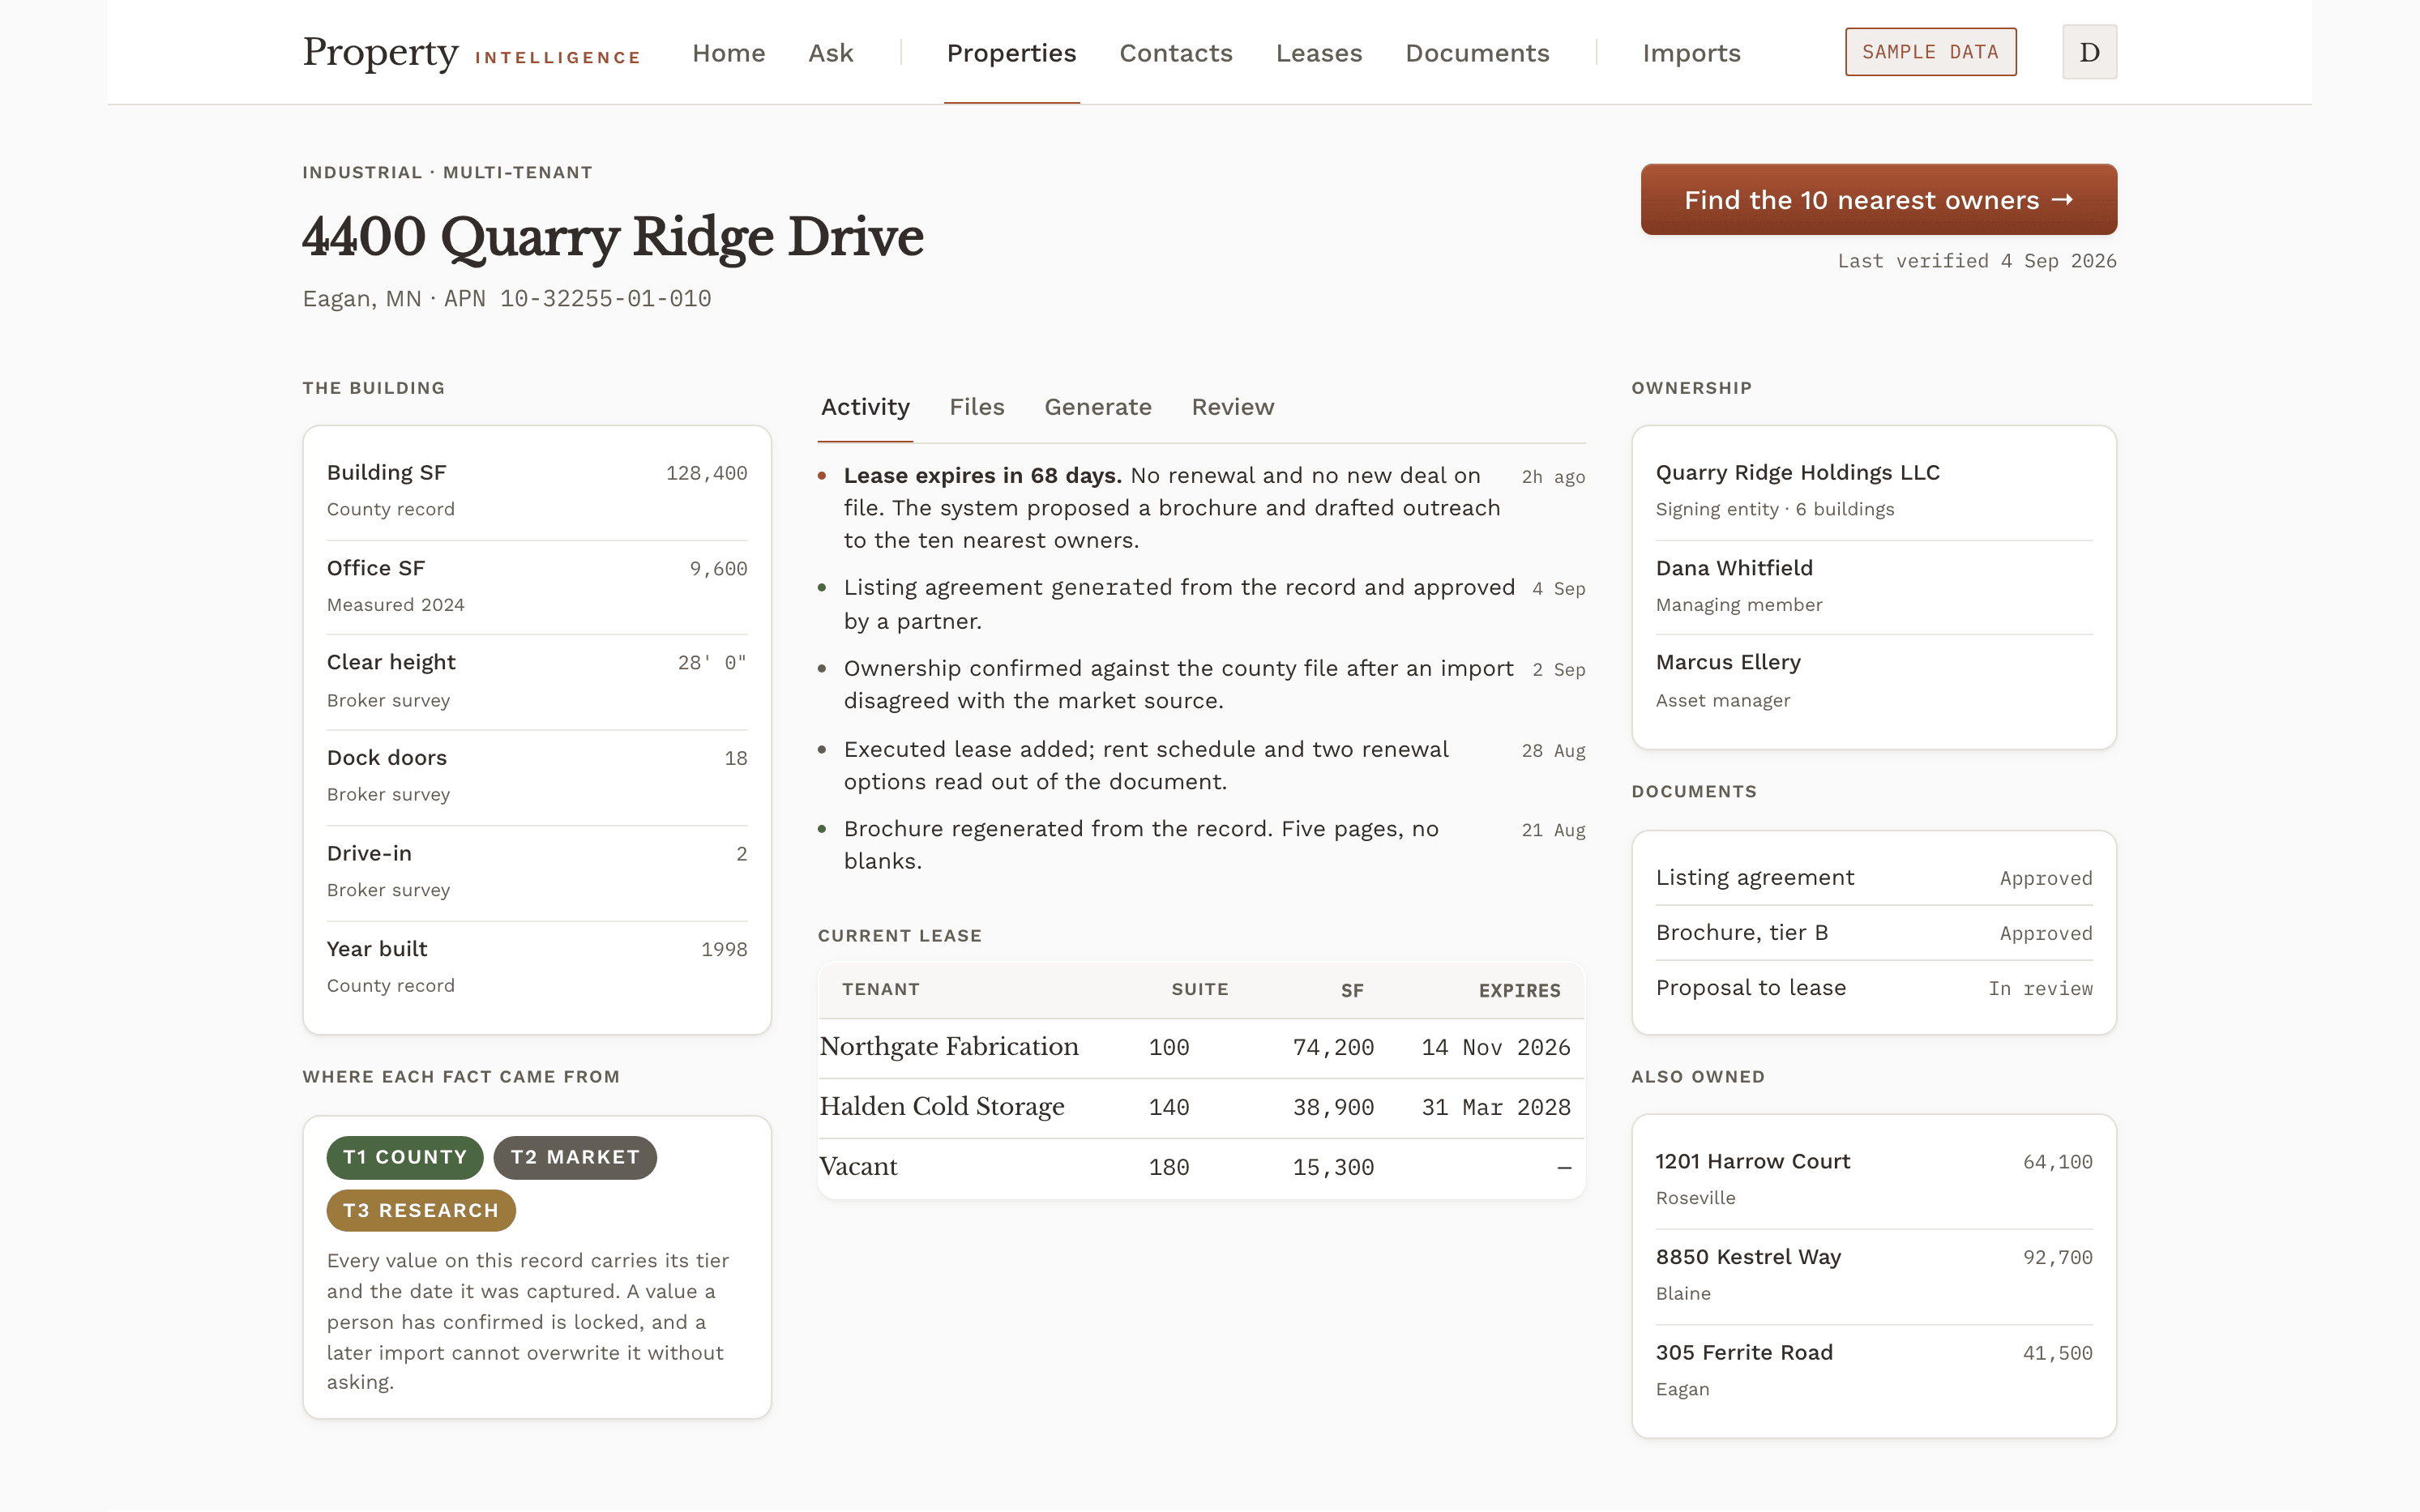2420x1512 pixels.
Task: Click the 14 Nov 2026 expiry date
Action: click(x=1496, y=1047)
